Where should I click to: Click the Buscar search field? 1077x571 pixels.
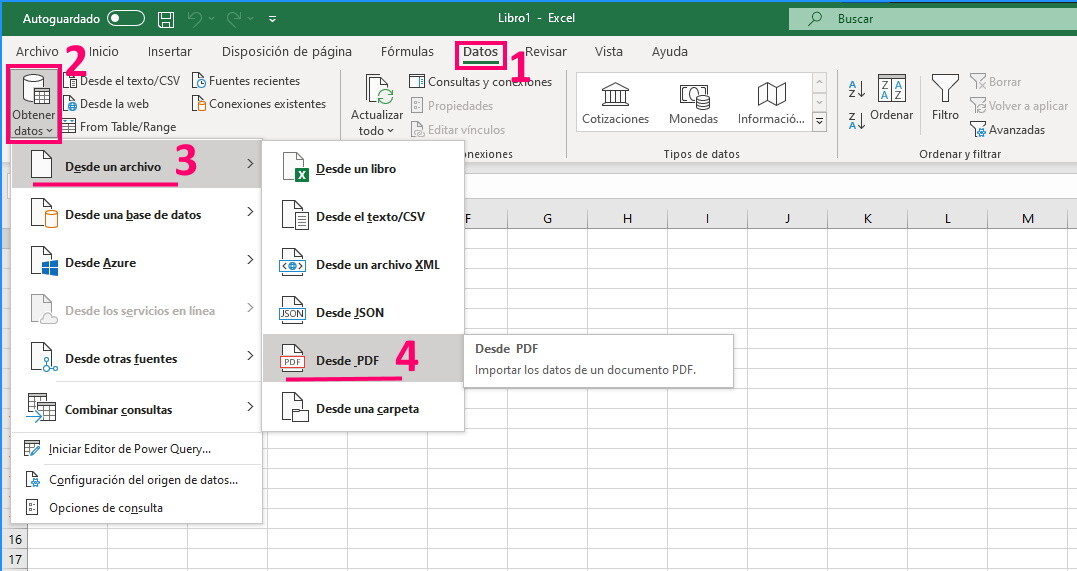(933, 19)
